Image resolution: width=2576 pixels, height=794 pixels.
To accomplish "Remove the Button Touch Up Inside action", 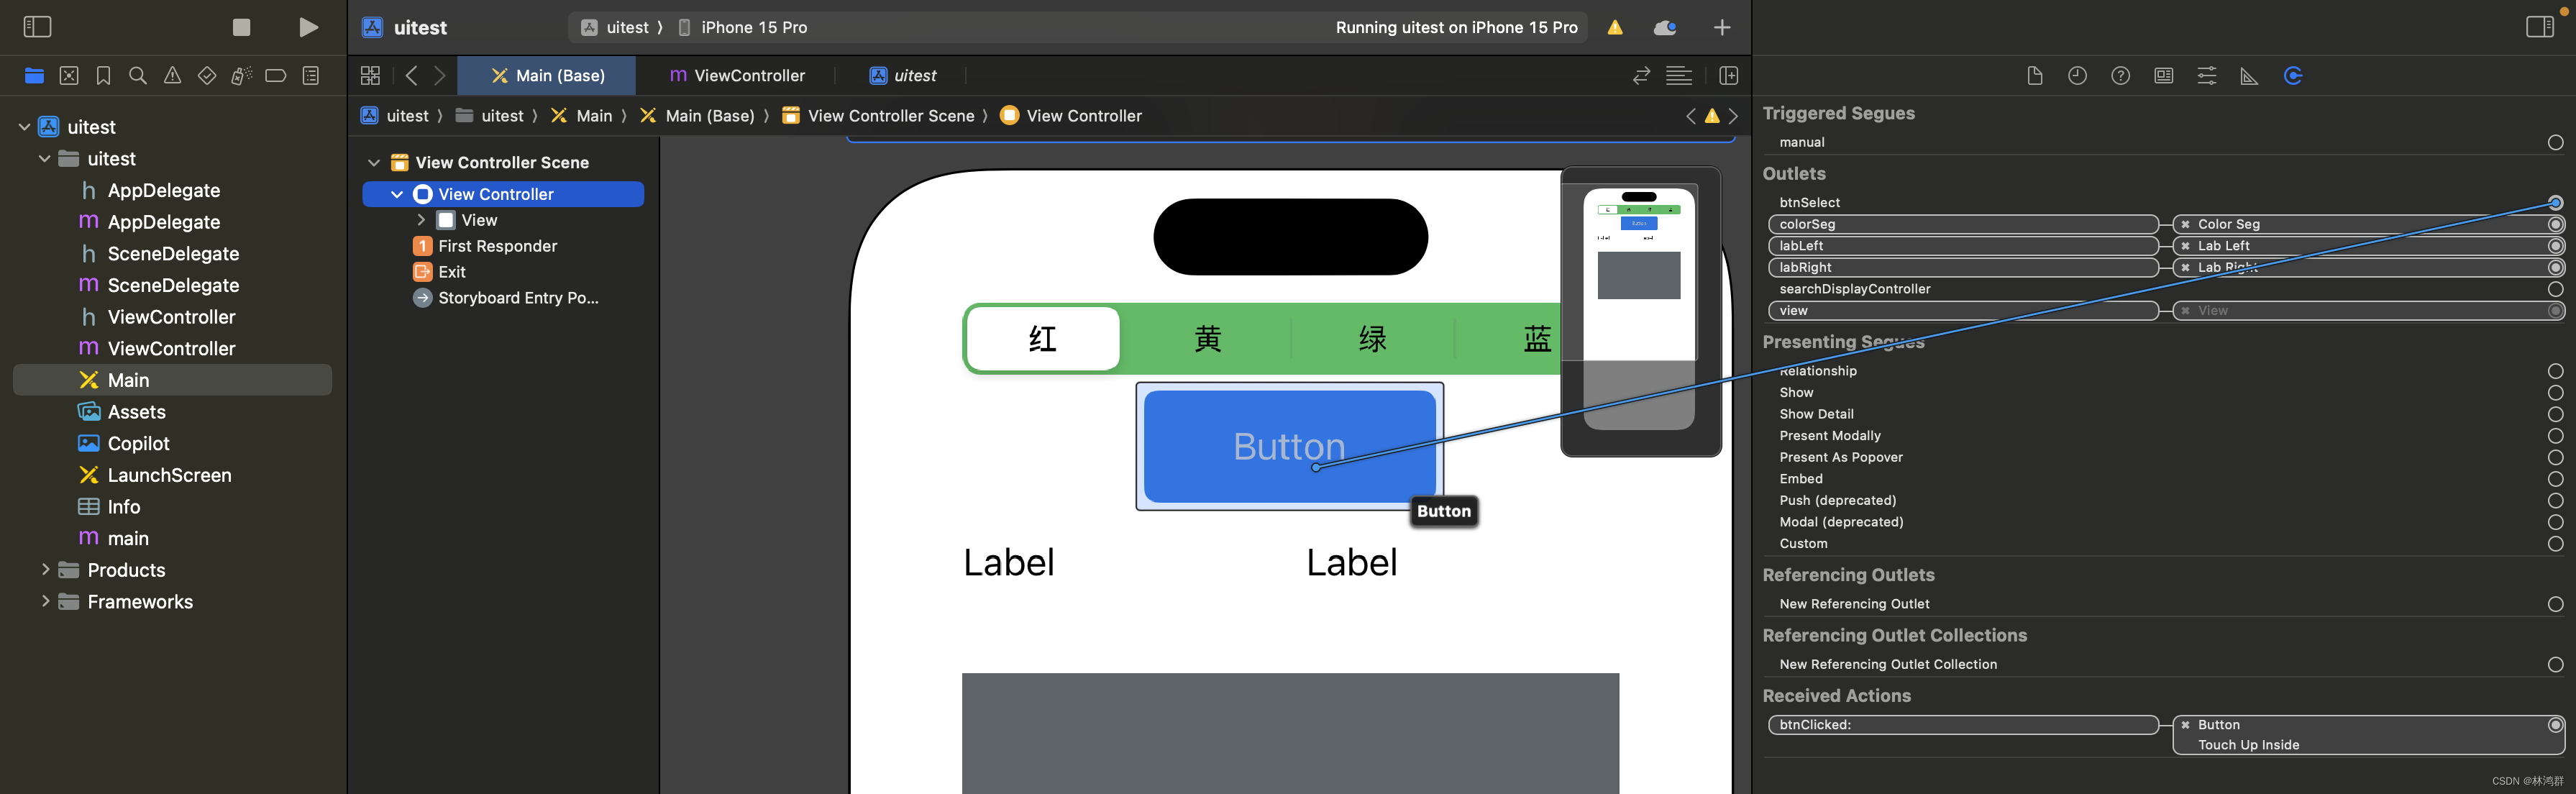I will [x=2185, y=725].
